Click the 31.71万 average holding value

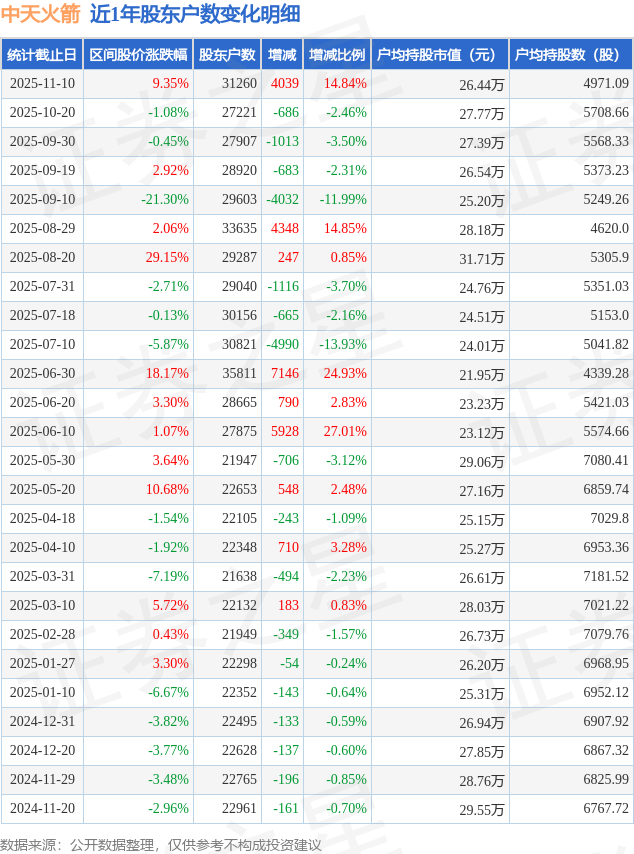click(482, 259)
